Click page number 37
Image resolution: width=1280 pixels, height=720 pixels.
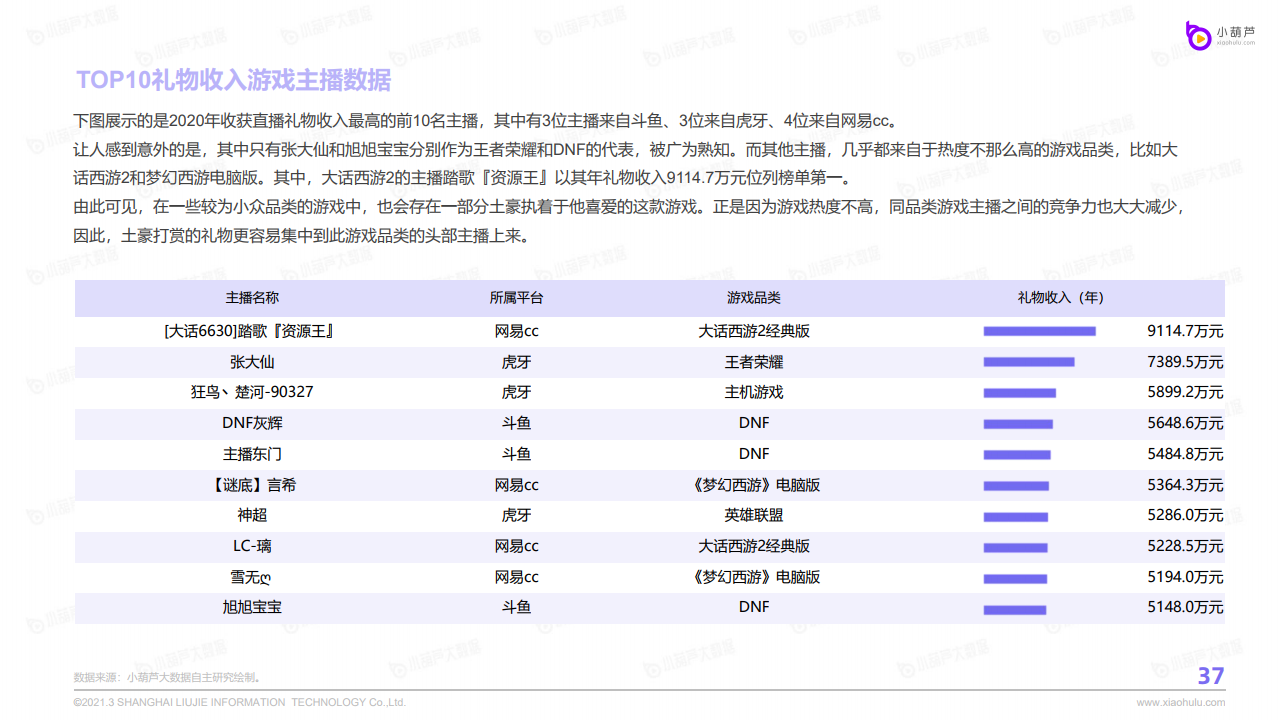point(1210,676)
